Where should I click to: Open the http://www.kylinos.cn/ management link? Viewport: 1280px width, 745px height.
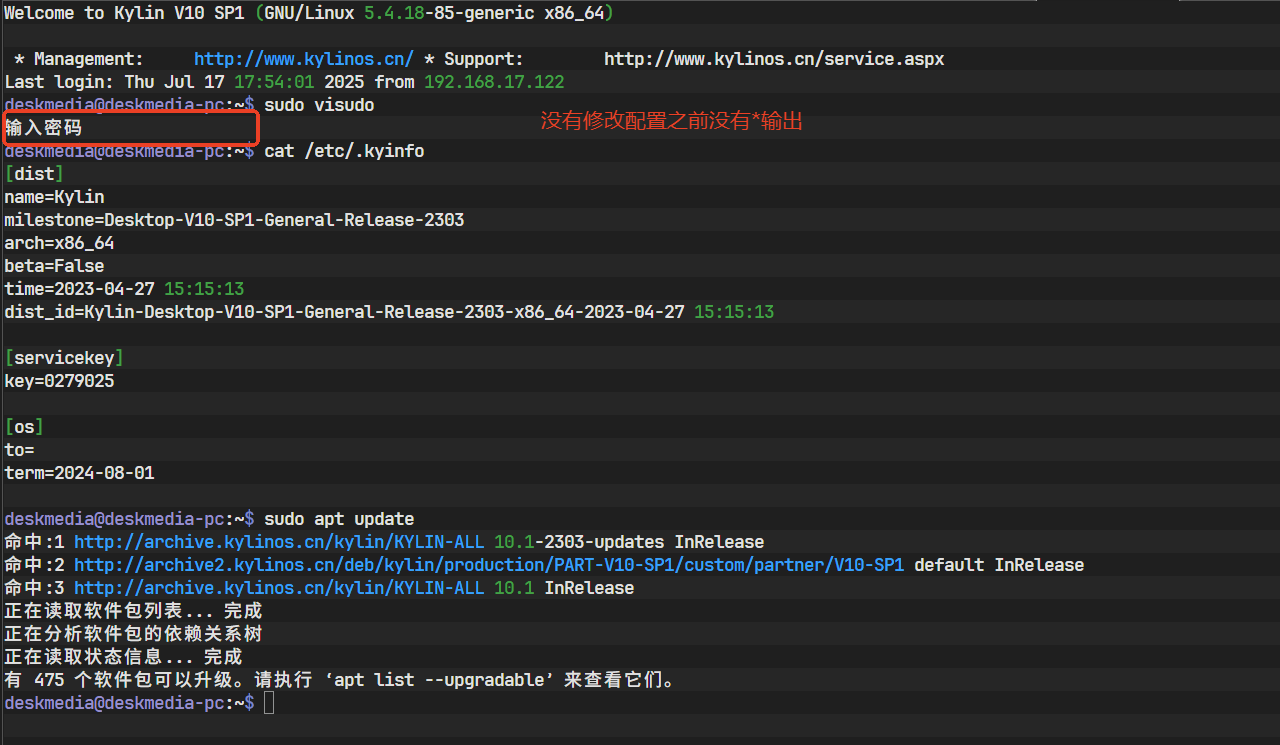(x=304, y=59)
